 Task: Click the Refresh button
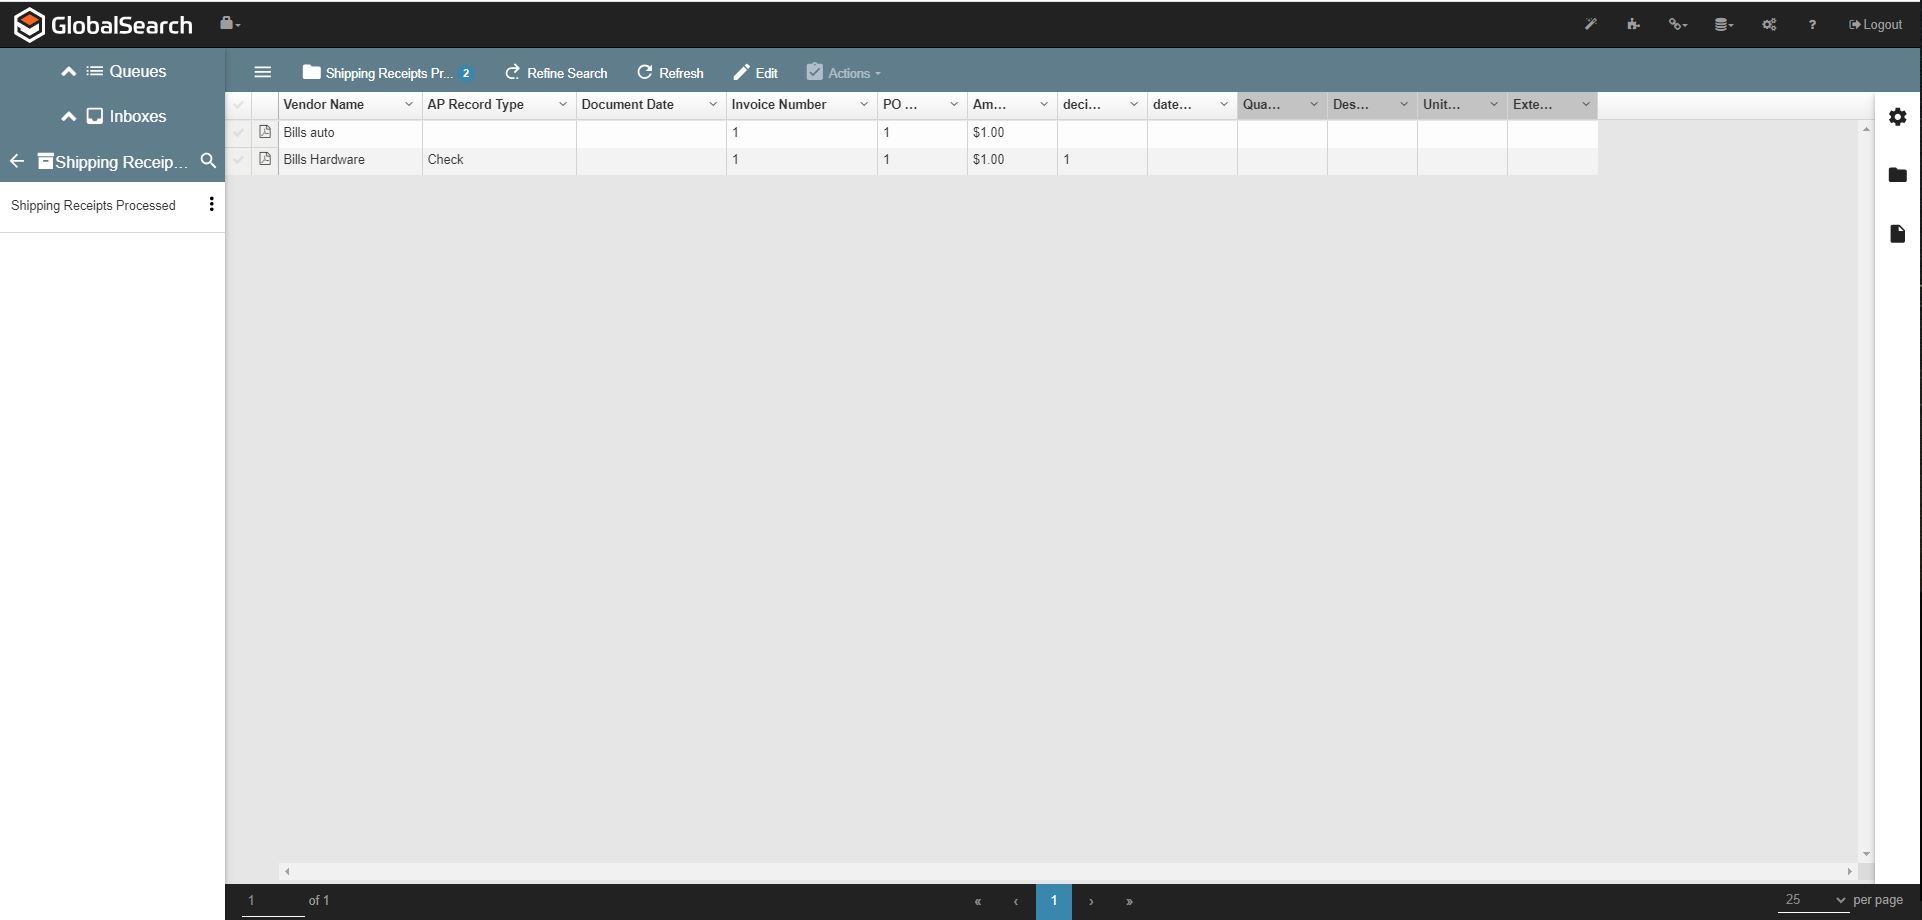670,73
